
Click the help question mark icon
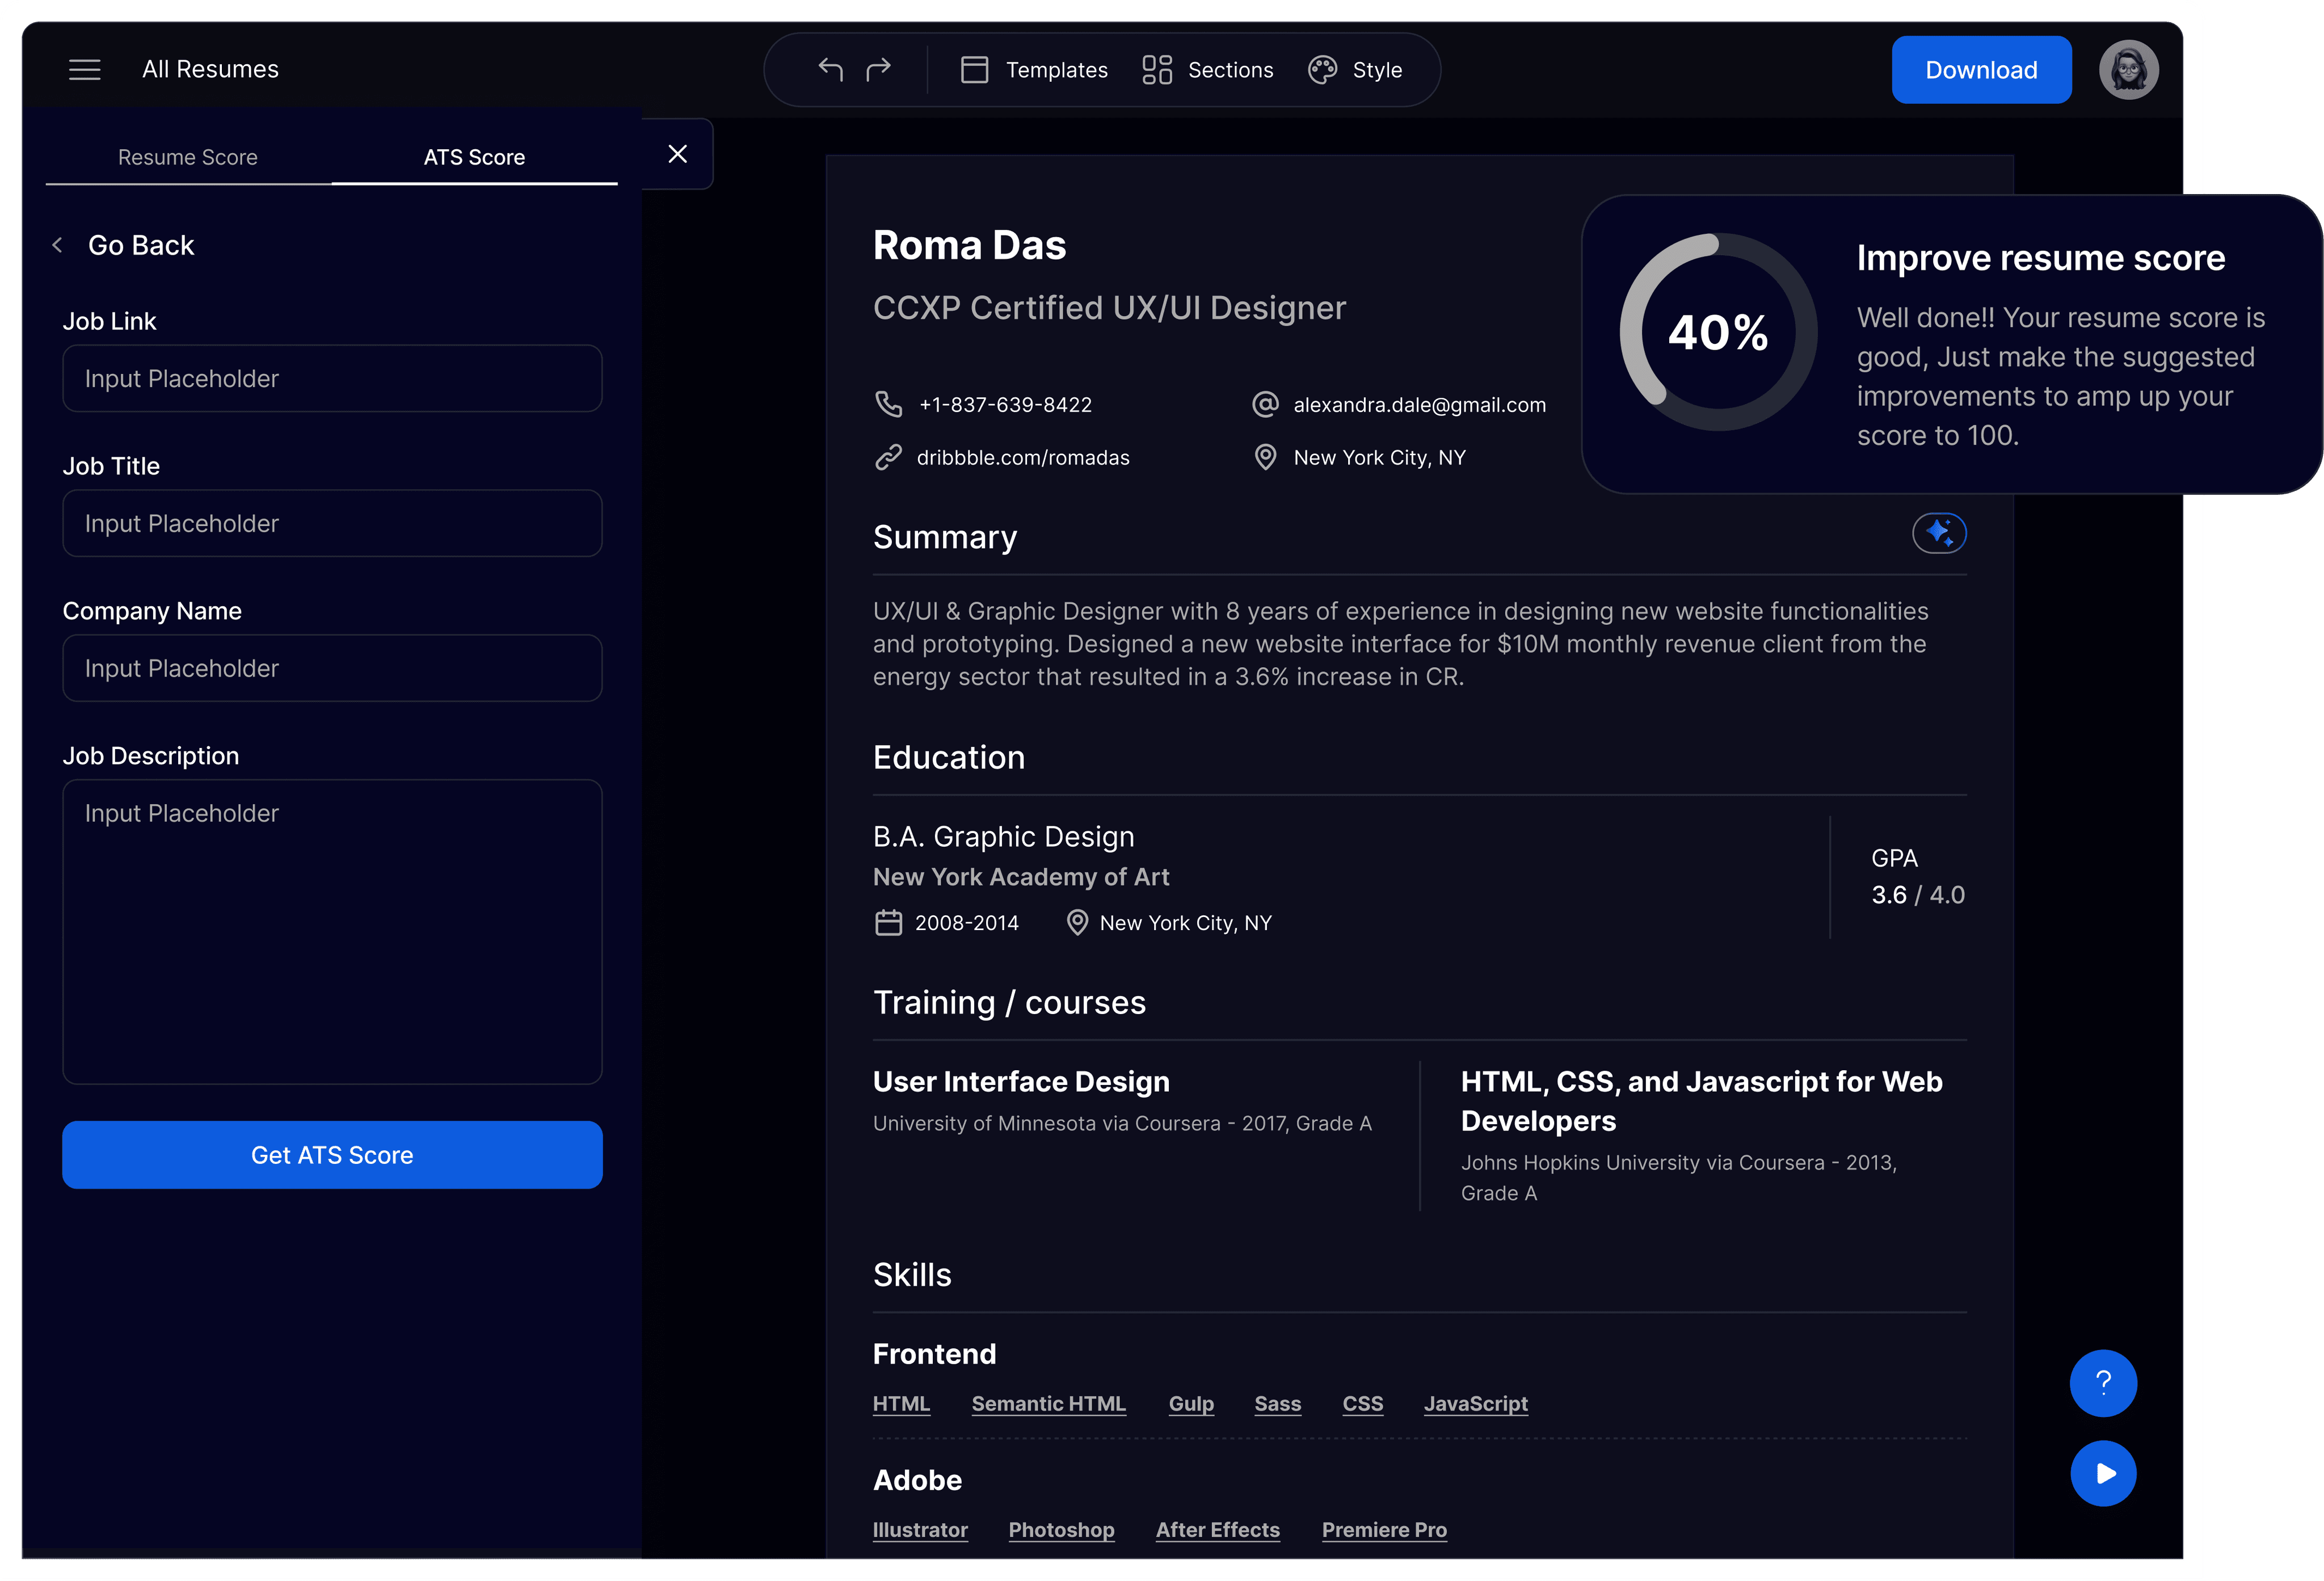pyautogui.click(x=2103, y=1383)
